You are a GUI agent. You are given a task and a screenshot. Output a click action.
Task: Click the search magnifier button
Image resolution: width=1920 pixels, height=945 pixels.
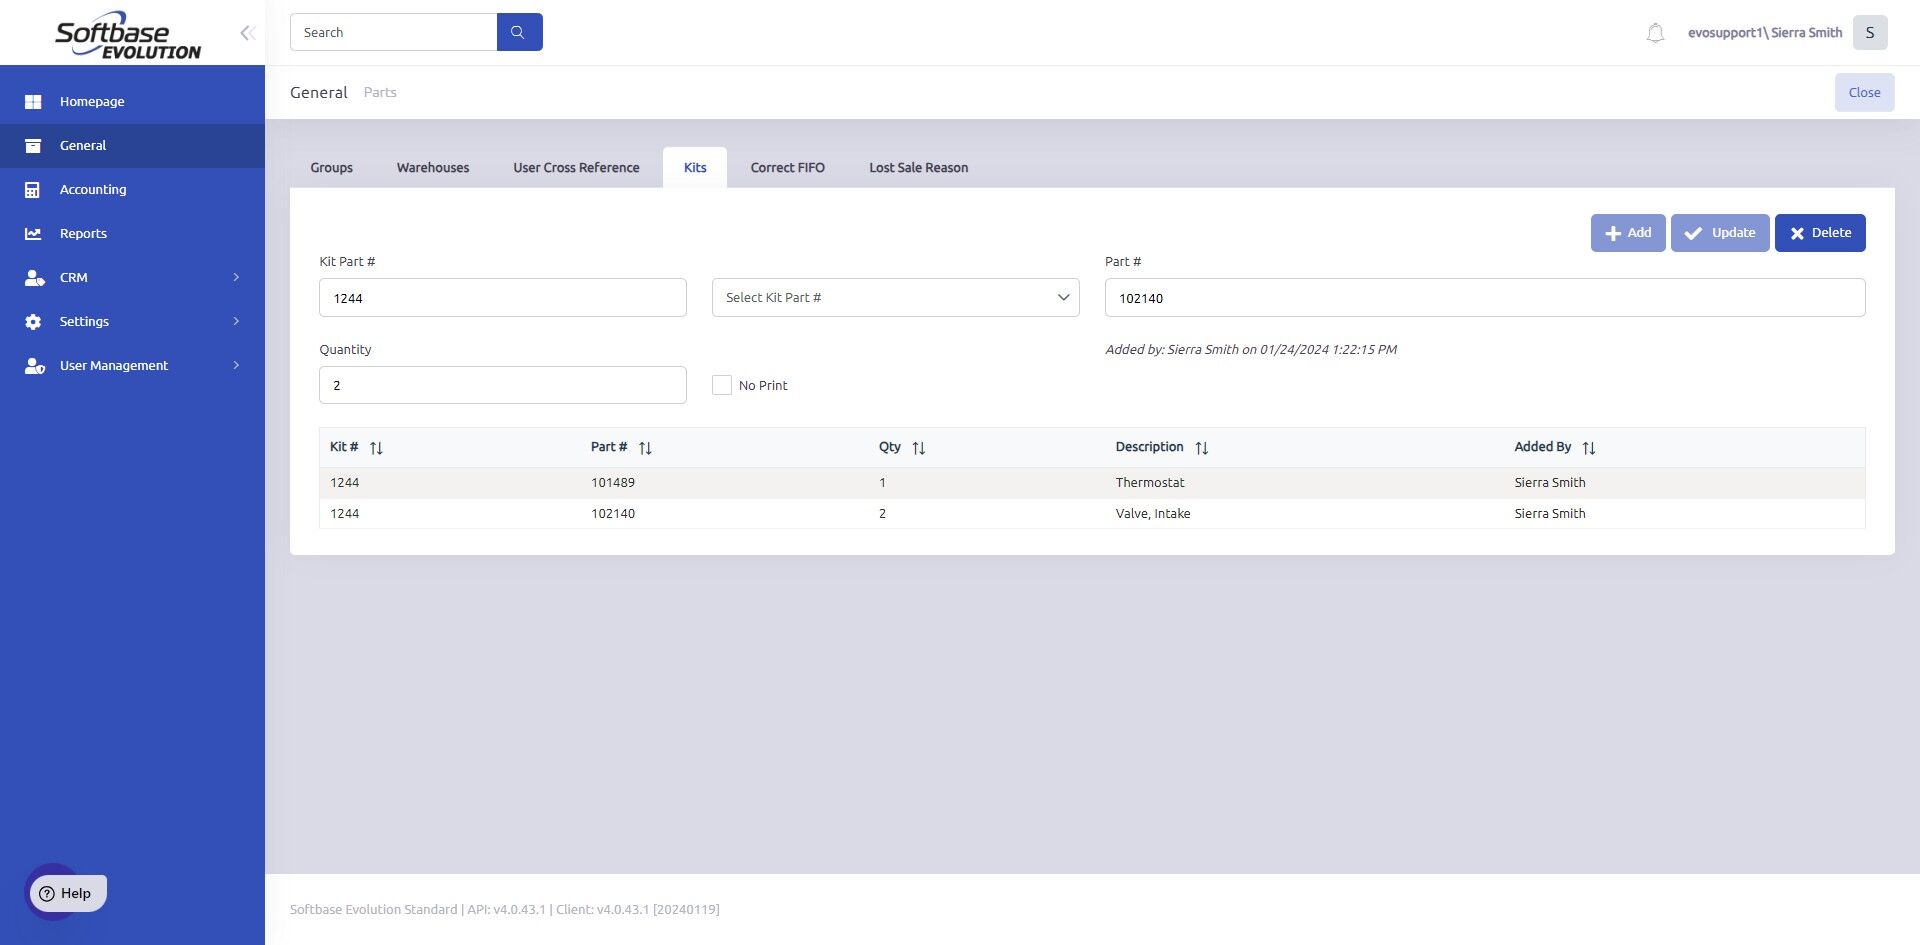pyautogui.click(x=519, y=32)
